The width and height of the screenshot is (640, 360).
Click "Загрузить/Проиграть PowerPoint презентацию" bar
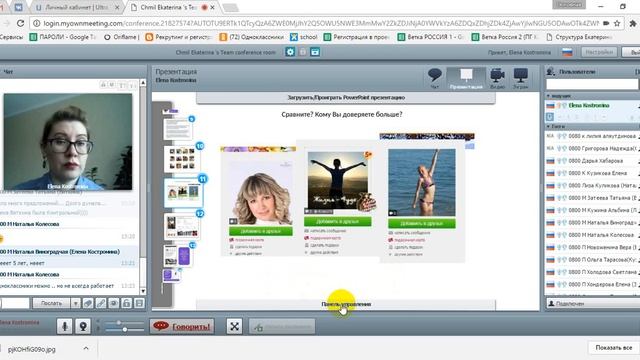pos(346,98)
